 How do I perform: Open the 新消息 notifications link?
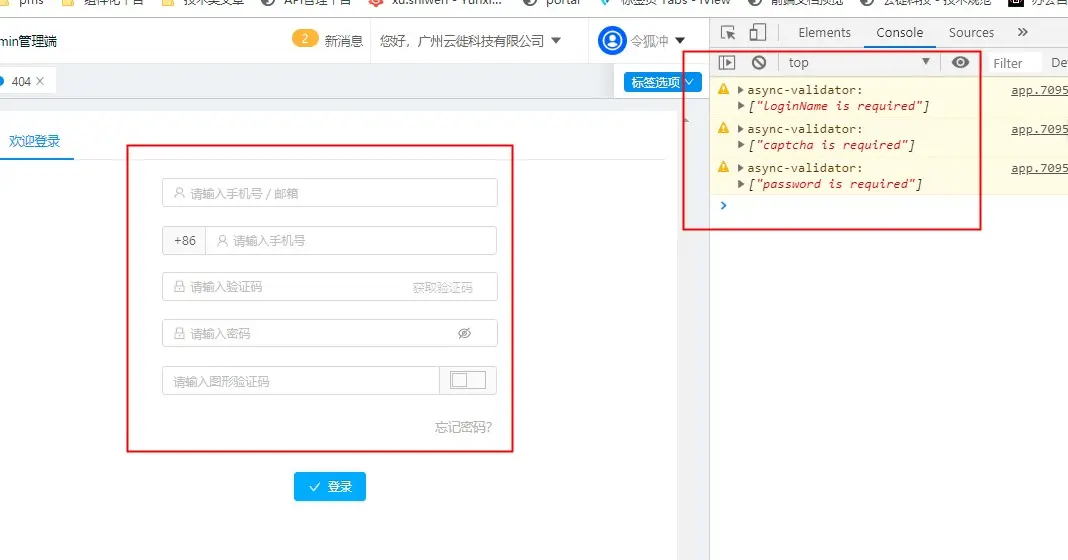click(x=343, y=42)
